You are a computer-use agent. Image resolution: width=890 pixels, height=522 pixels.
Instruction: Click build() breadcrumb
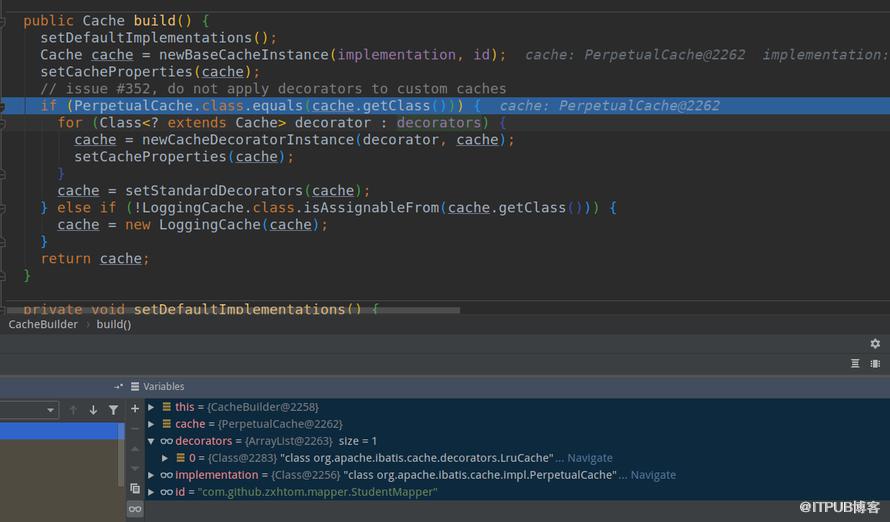114,324
